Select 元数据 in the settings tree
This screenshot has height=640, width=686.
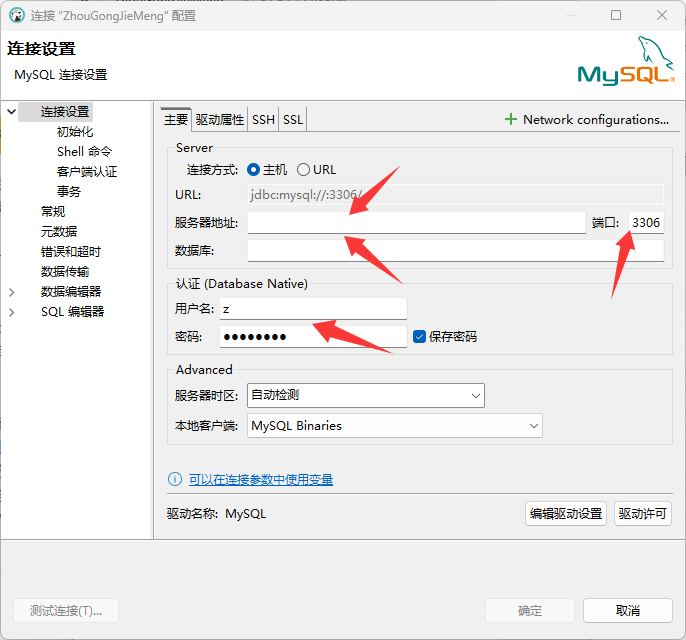click(59, 231)
